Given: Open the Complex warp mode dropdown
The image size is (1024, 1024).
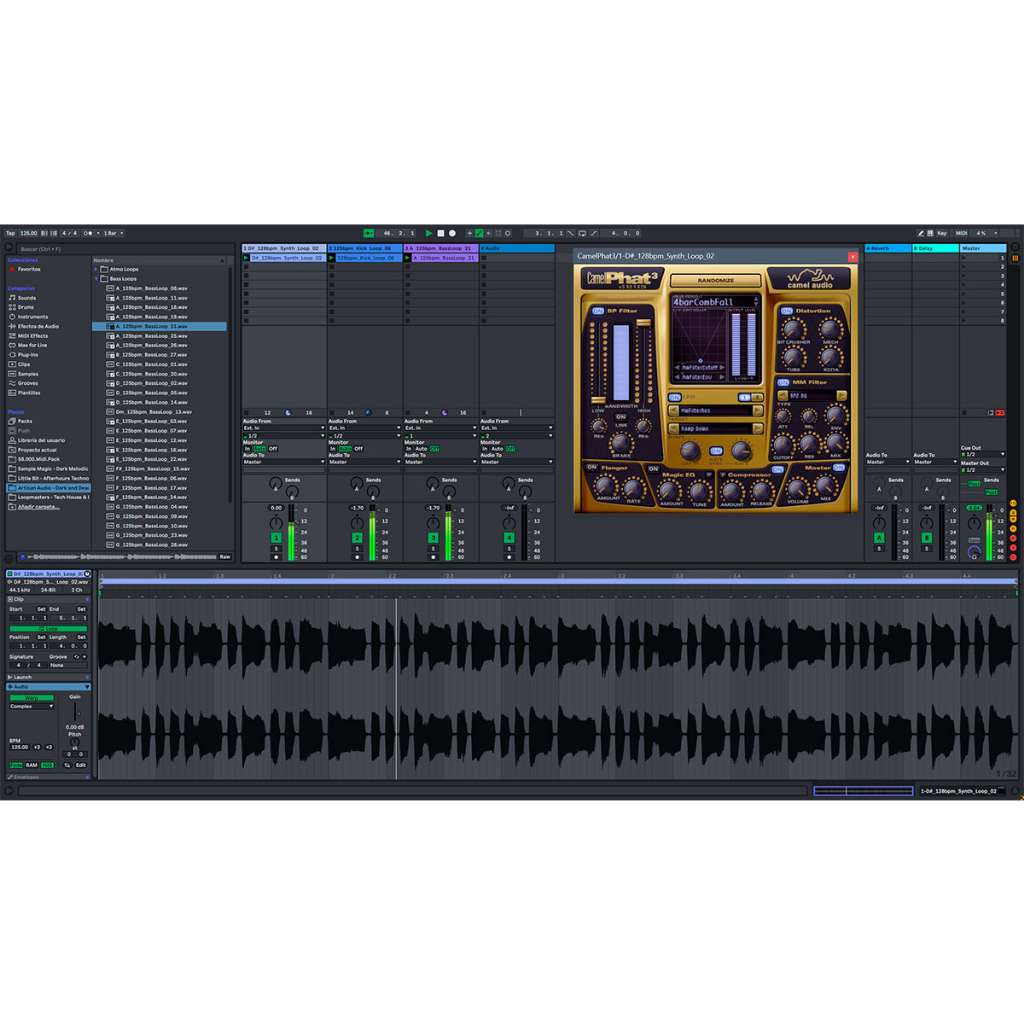Looking at the screenshot, I should 31,707.
